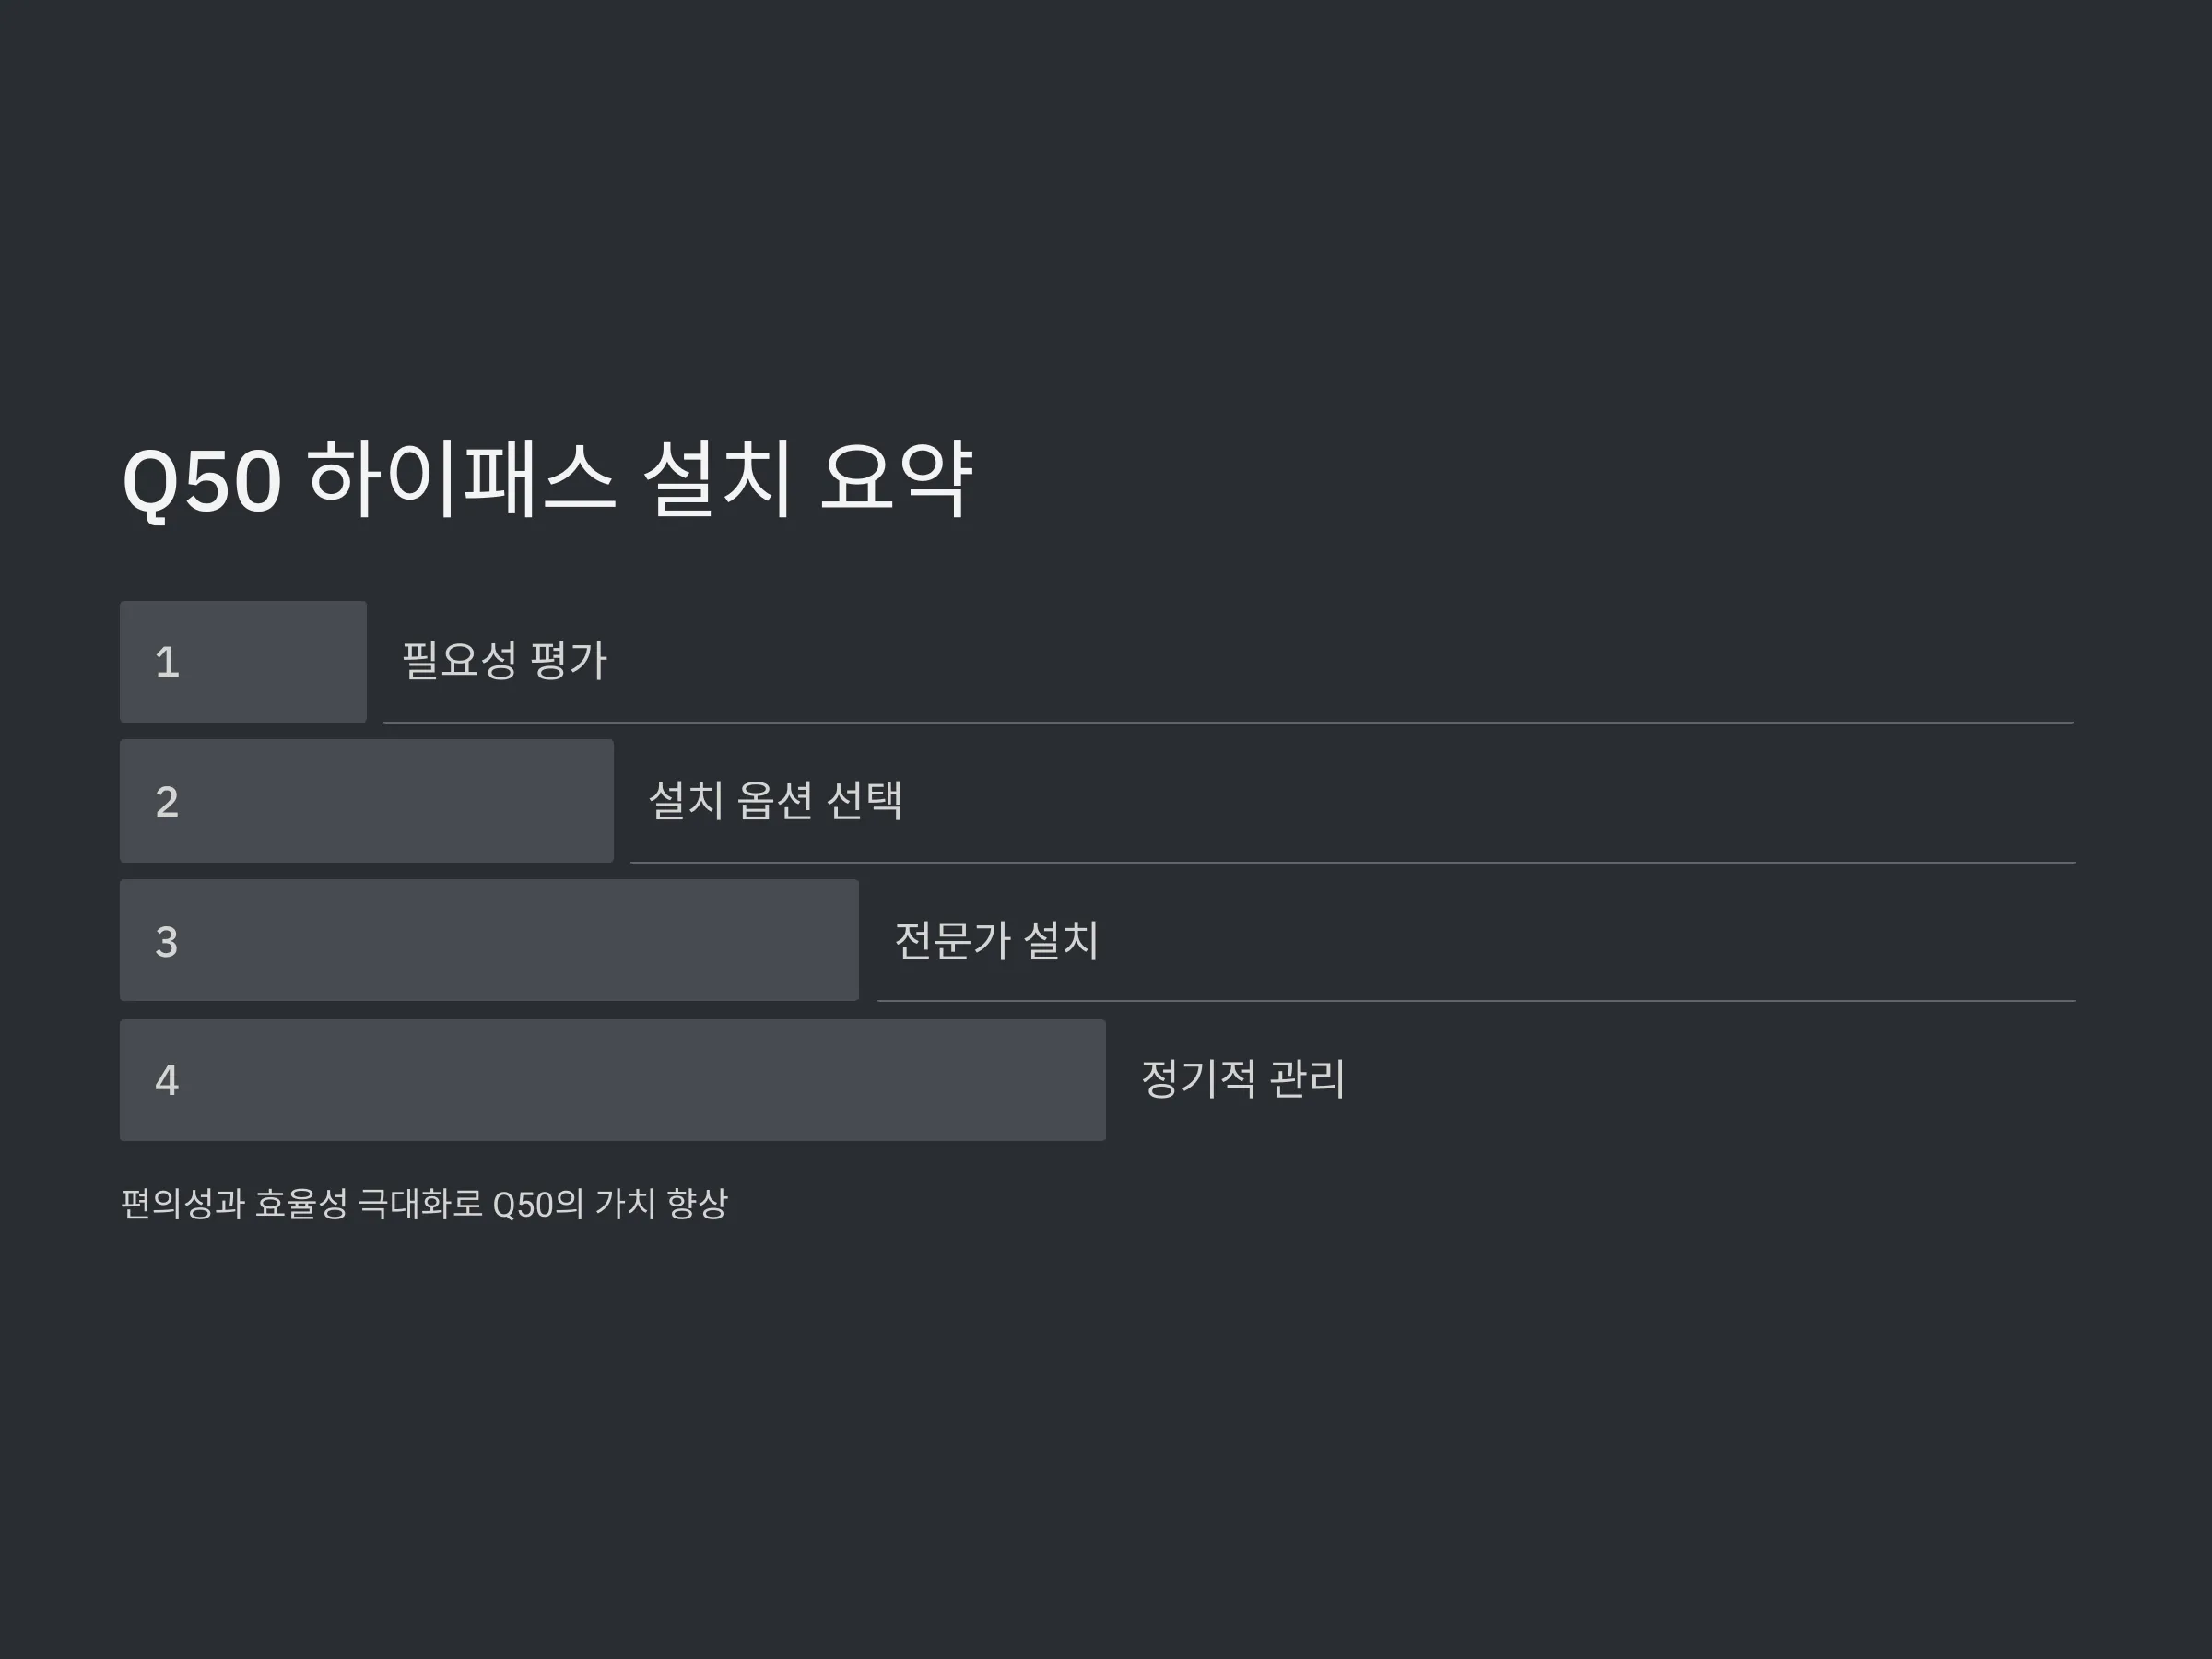Click the longest gray bar for step 4

coord(613,1080)
